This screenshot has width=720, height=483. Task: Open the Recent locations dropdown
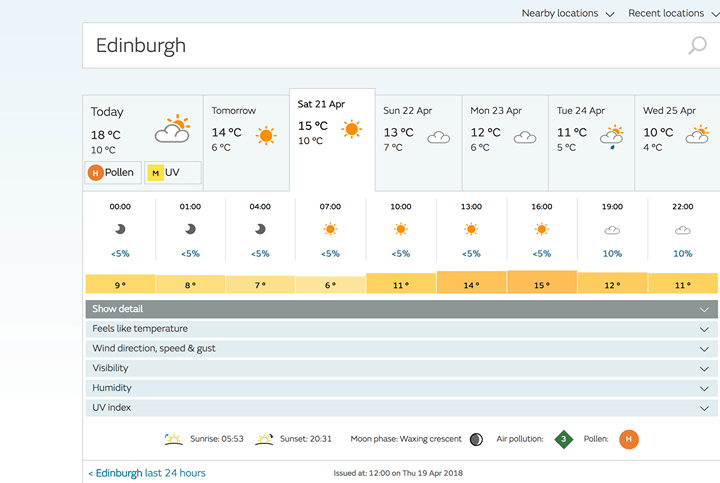click(x=672, y=13)
